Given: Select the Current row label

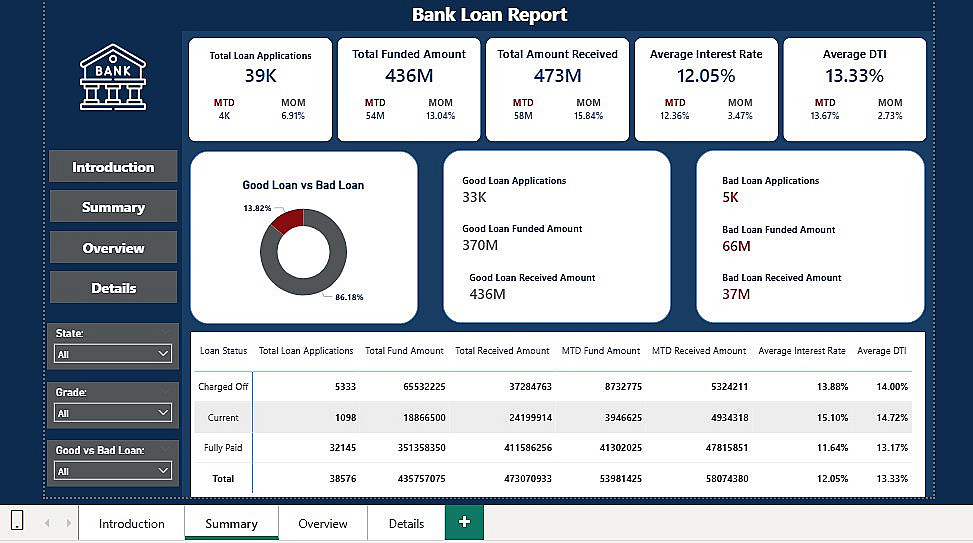Looking at the screenshot, I should point(223,418).
